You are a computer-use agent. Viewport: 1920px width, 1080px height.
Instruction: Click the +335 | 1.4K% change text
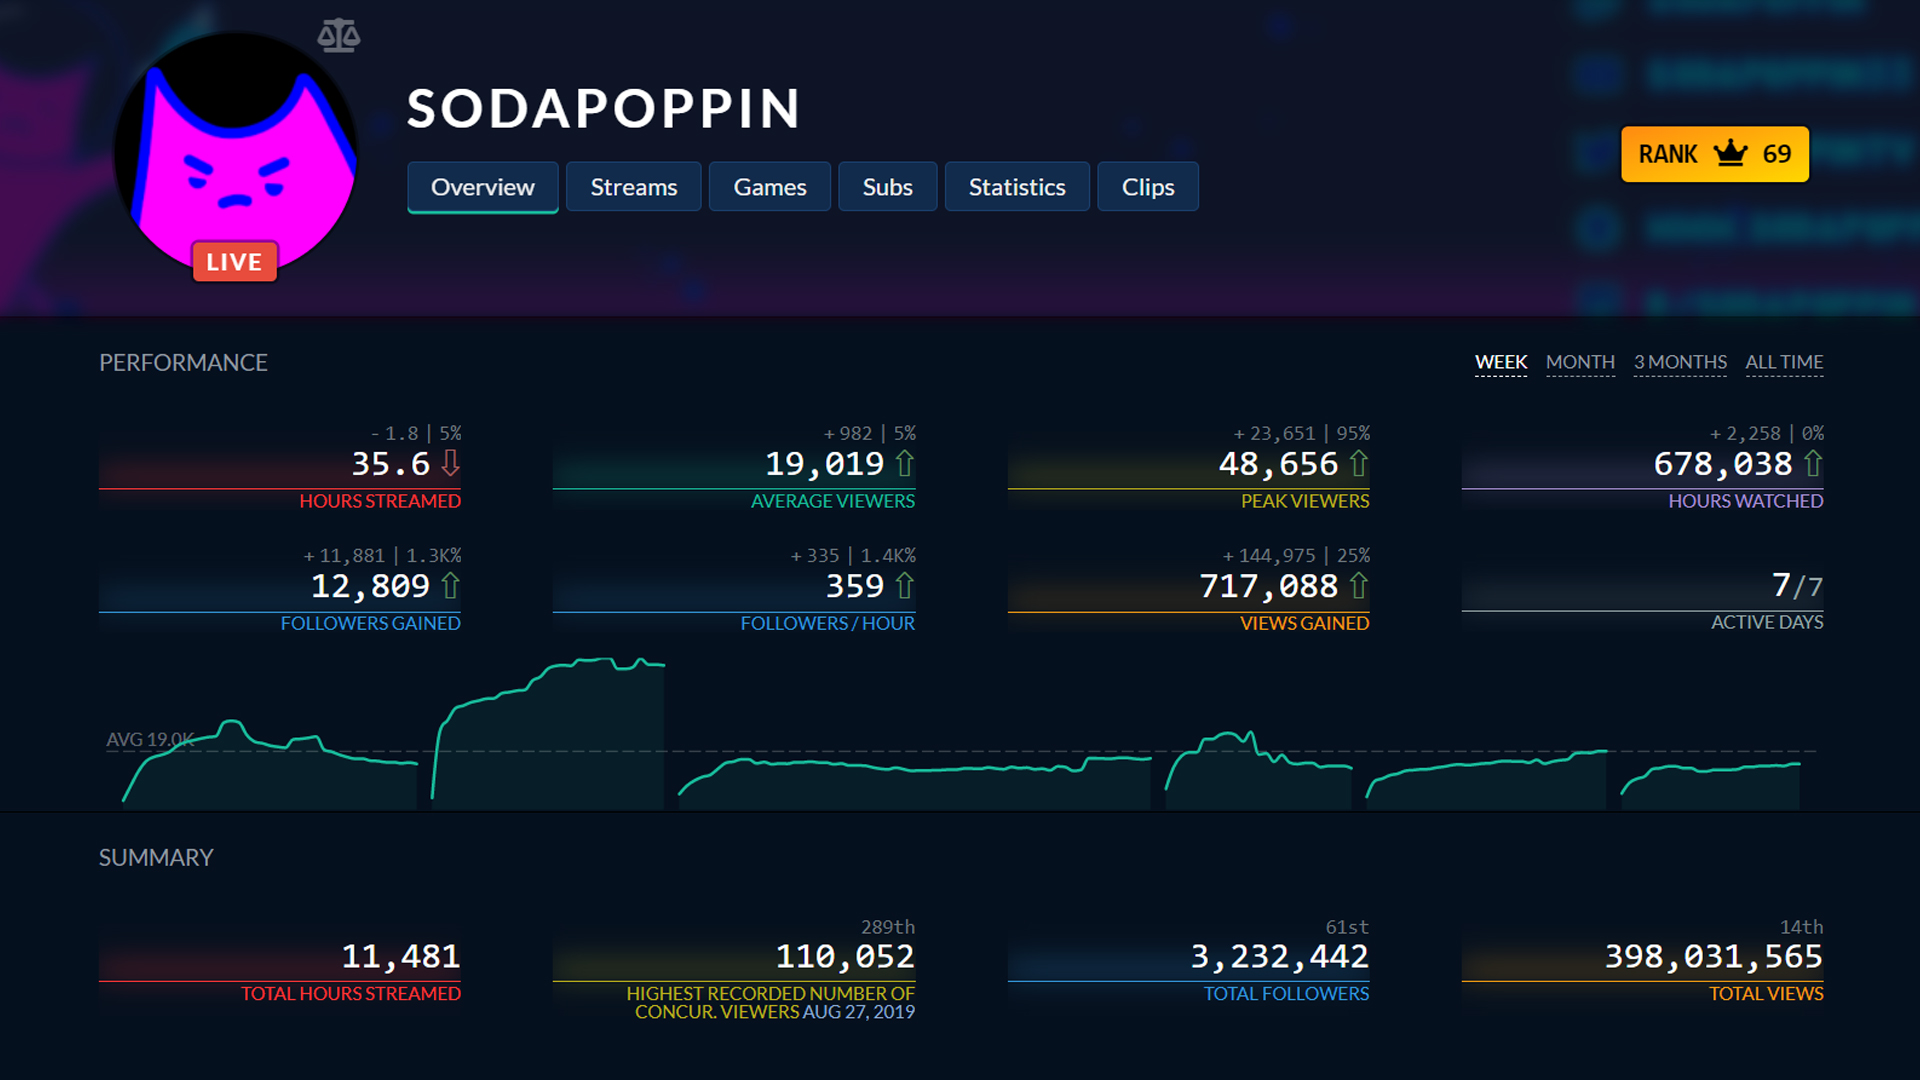pos(853,555)
